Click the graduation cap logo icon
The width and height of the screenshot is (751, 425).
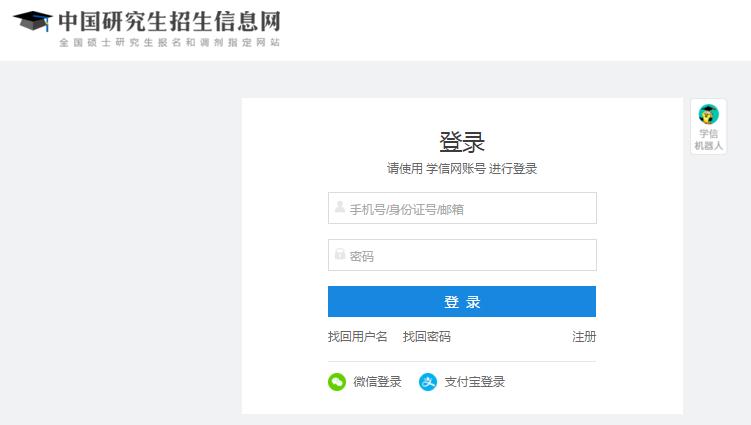pos(32,22)
